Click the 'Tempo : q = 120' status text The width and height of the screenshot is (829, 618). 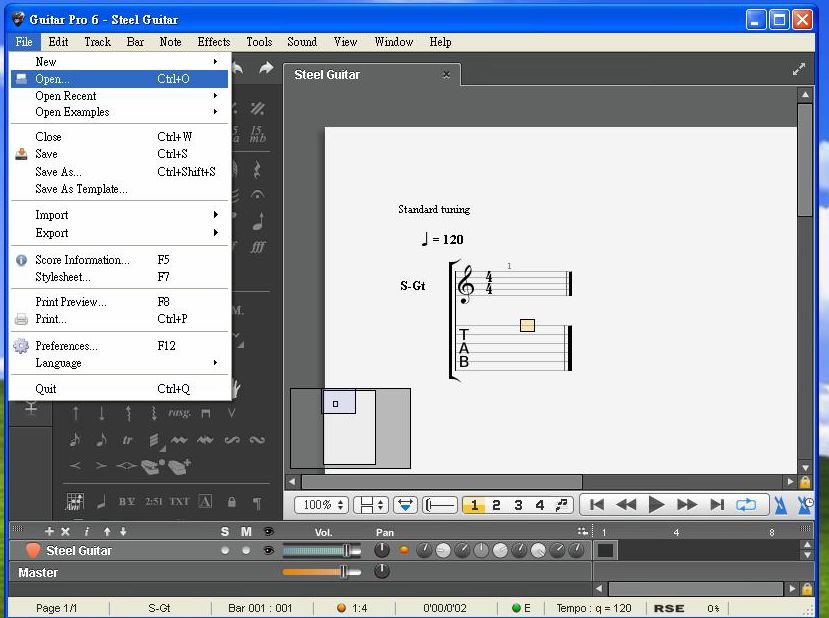[x=594, y=608]
